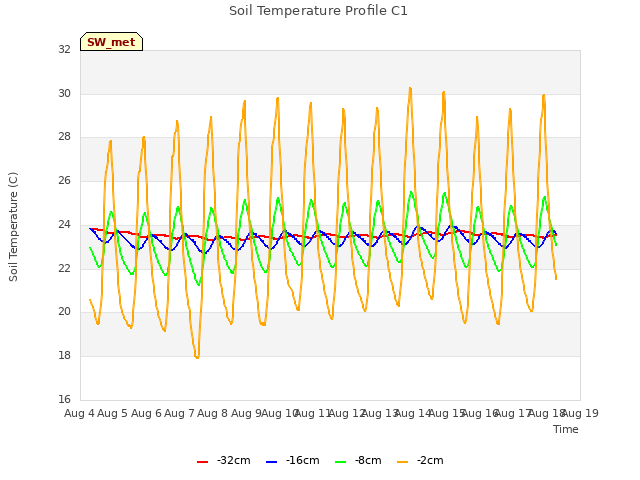Screen dimensions: 640x480
Task: Click the green -8cm legend color marker
Action: point(340,462)
